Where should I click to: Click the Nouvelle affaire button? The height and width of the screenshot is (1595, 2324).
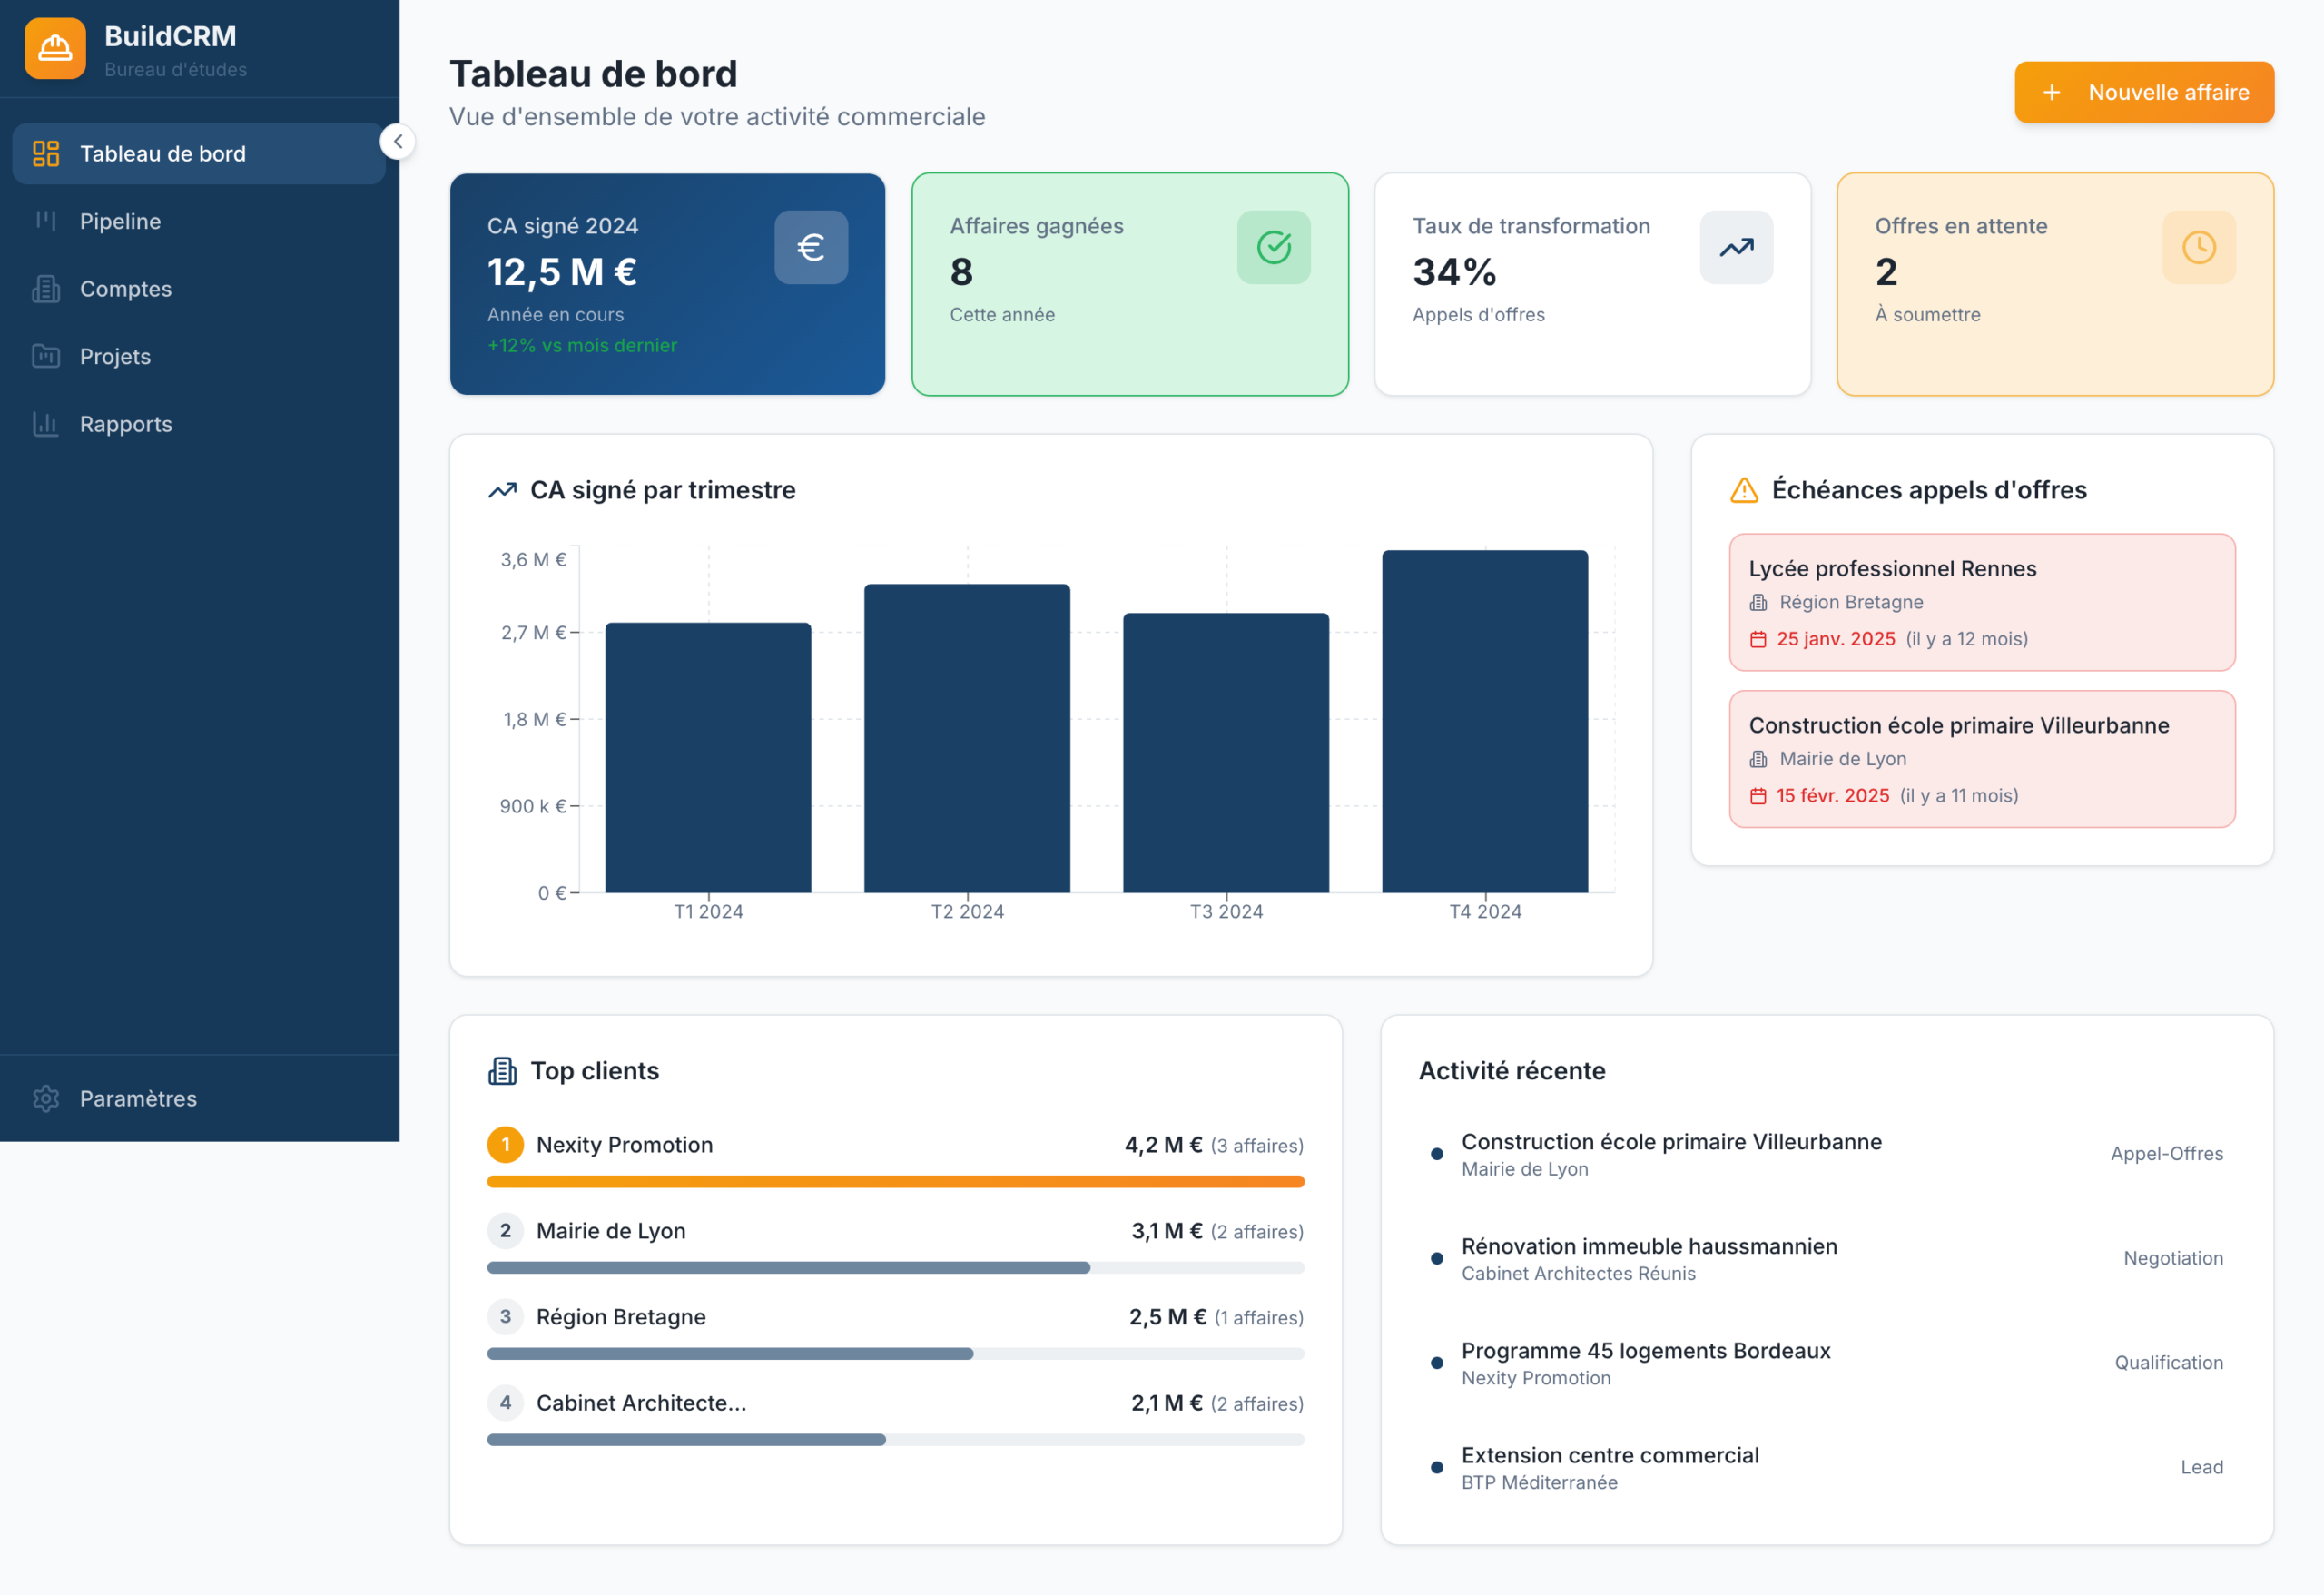pyautogui.click(x=2143, y=92)
